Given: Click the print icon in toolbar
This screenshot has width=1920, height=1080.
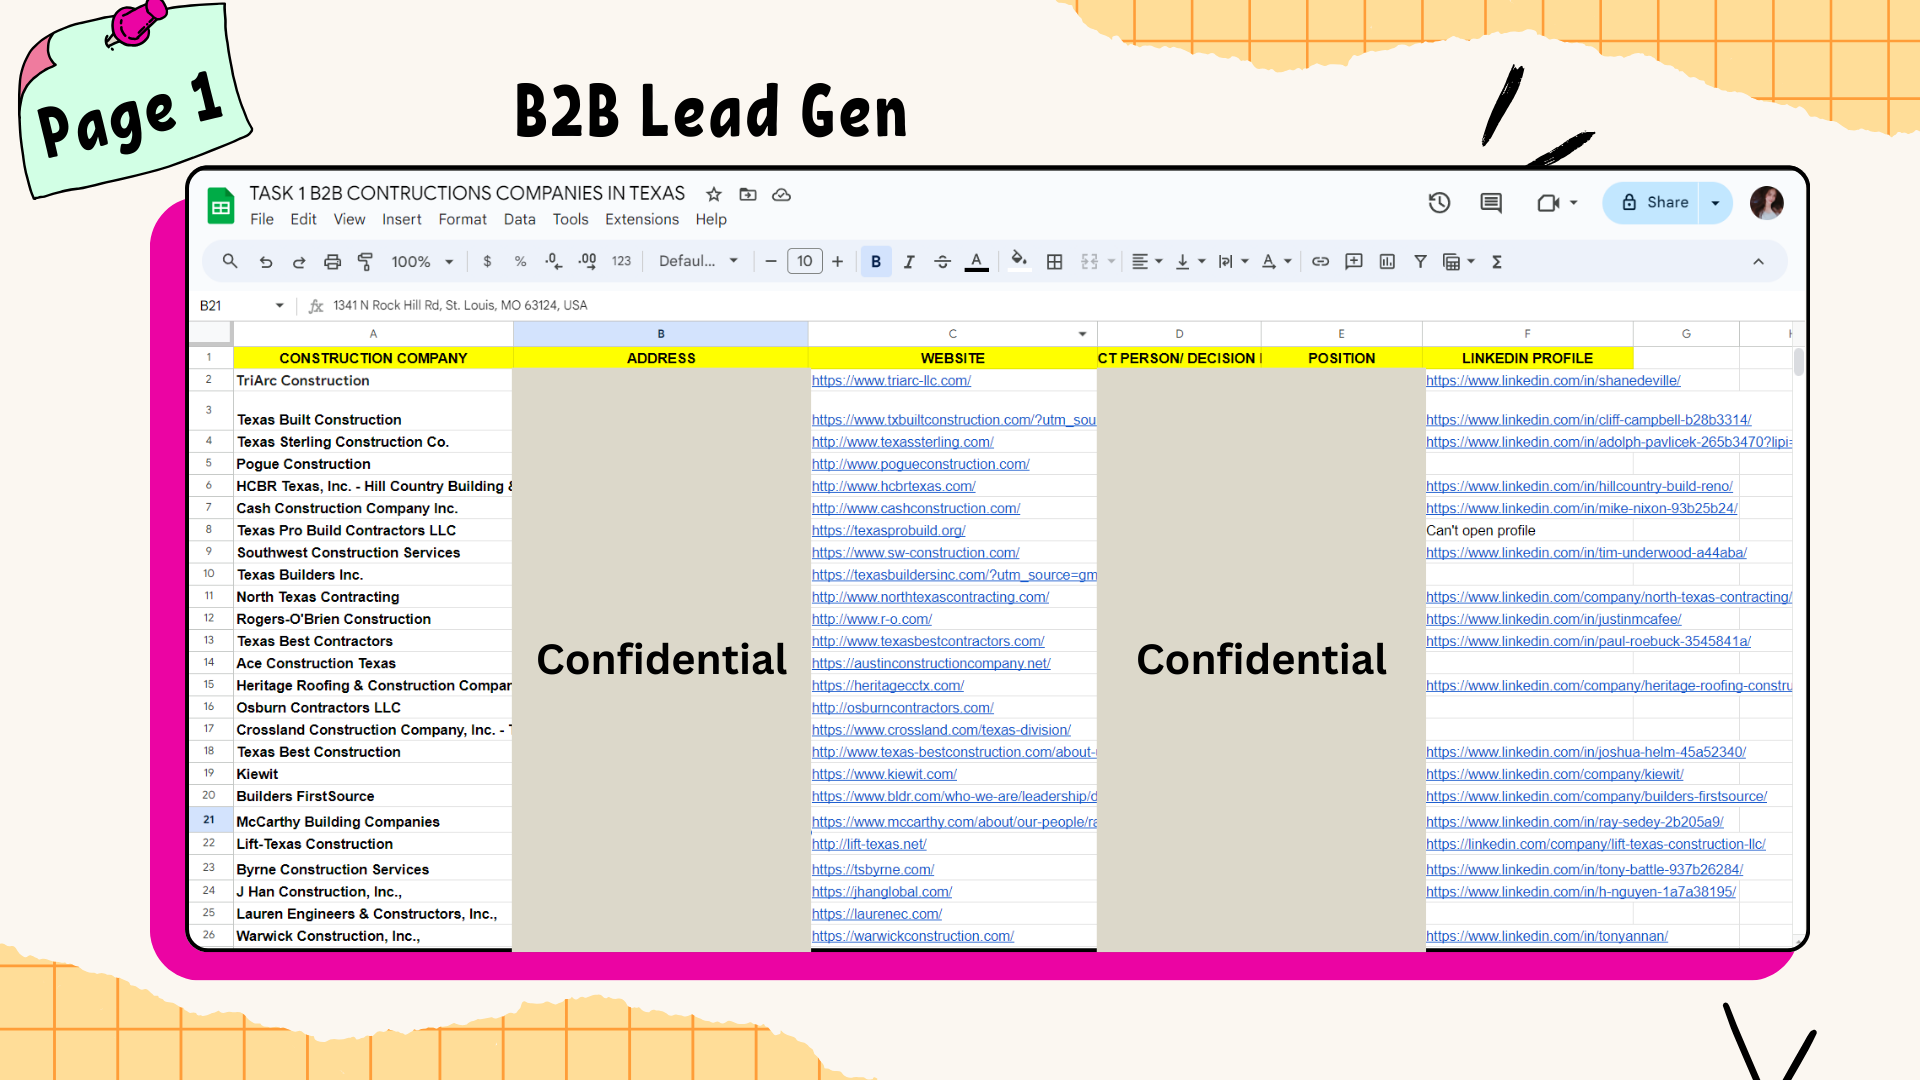Looking at the screenshot, I should [332, 262].
